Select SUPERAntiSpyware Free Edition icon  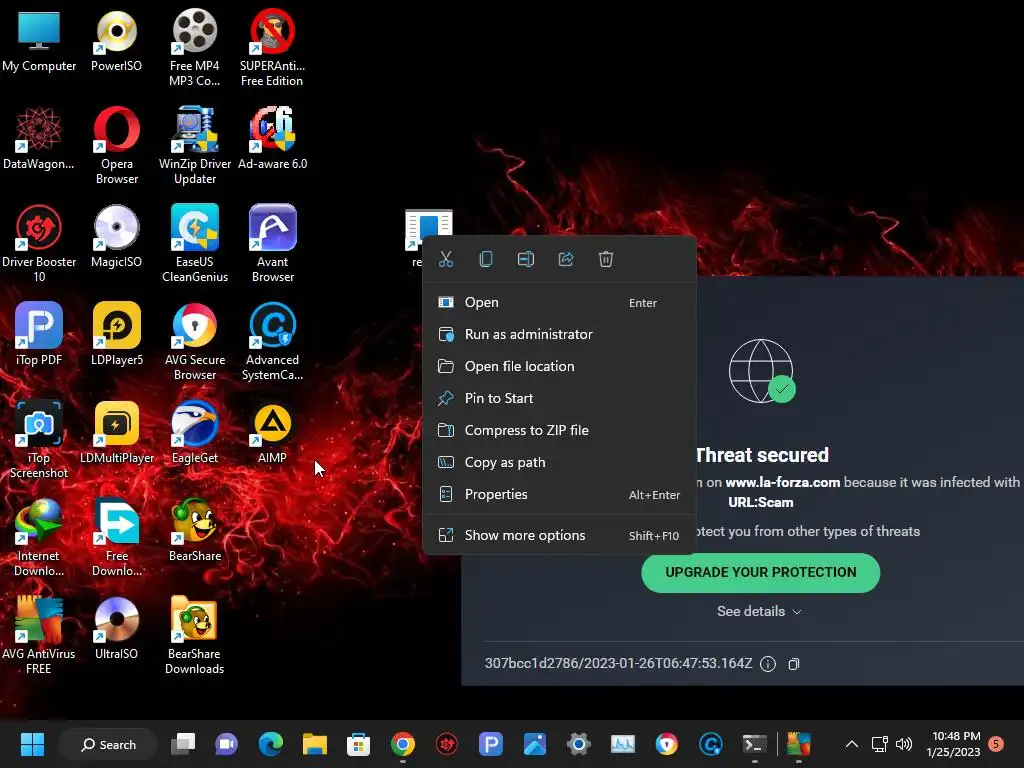(272, 48)
